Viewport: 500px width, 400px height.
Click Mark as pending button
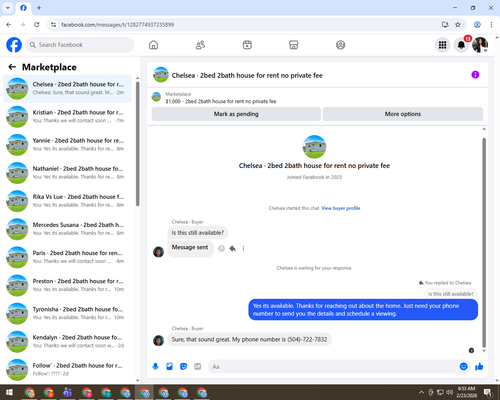pyautogui.click(x=236, y=114)
